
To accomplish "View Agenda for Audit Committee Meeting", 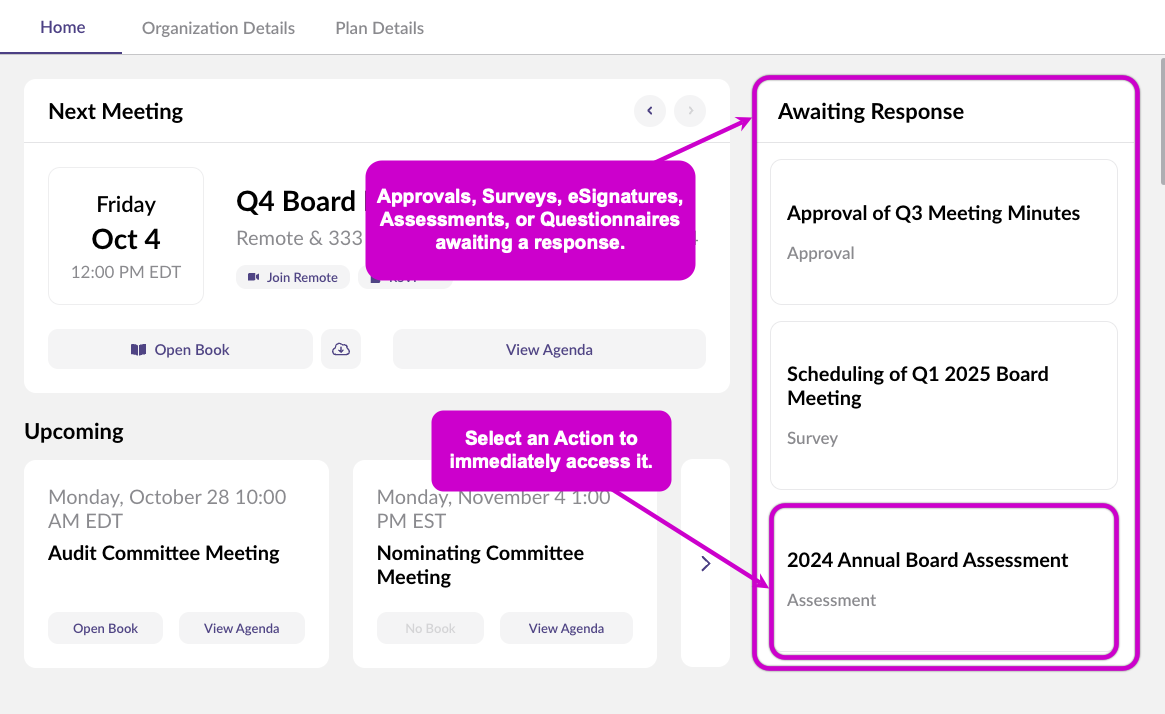I will (x=241, y=628).
